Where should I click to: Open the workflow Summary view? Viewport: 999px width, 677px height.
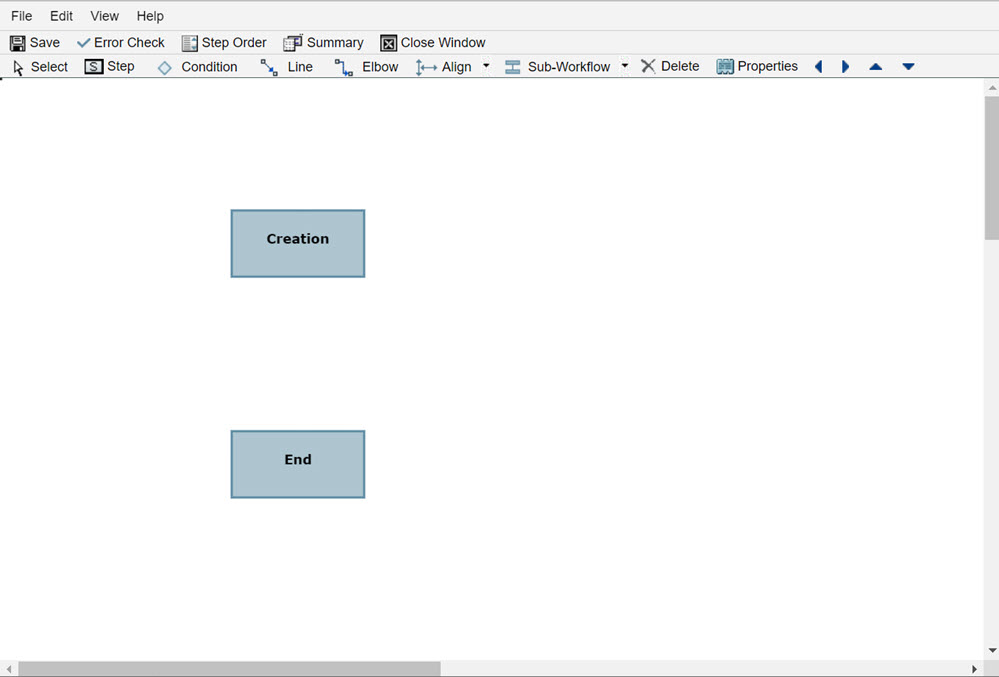pos(323,42)
